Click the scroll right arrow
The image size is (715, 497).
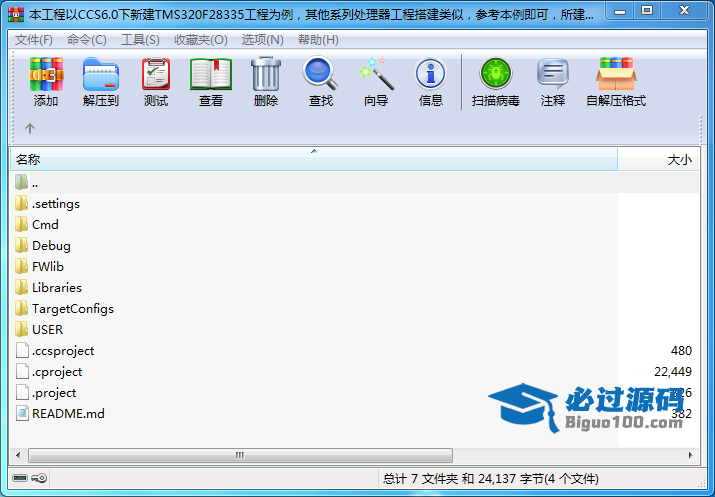point(690,455)
